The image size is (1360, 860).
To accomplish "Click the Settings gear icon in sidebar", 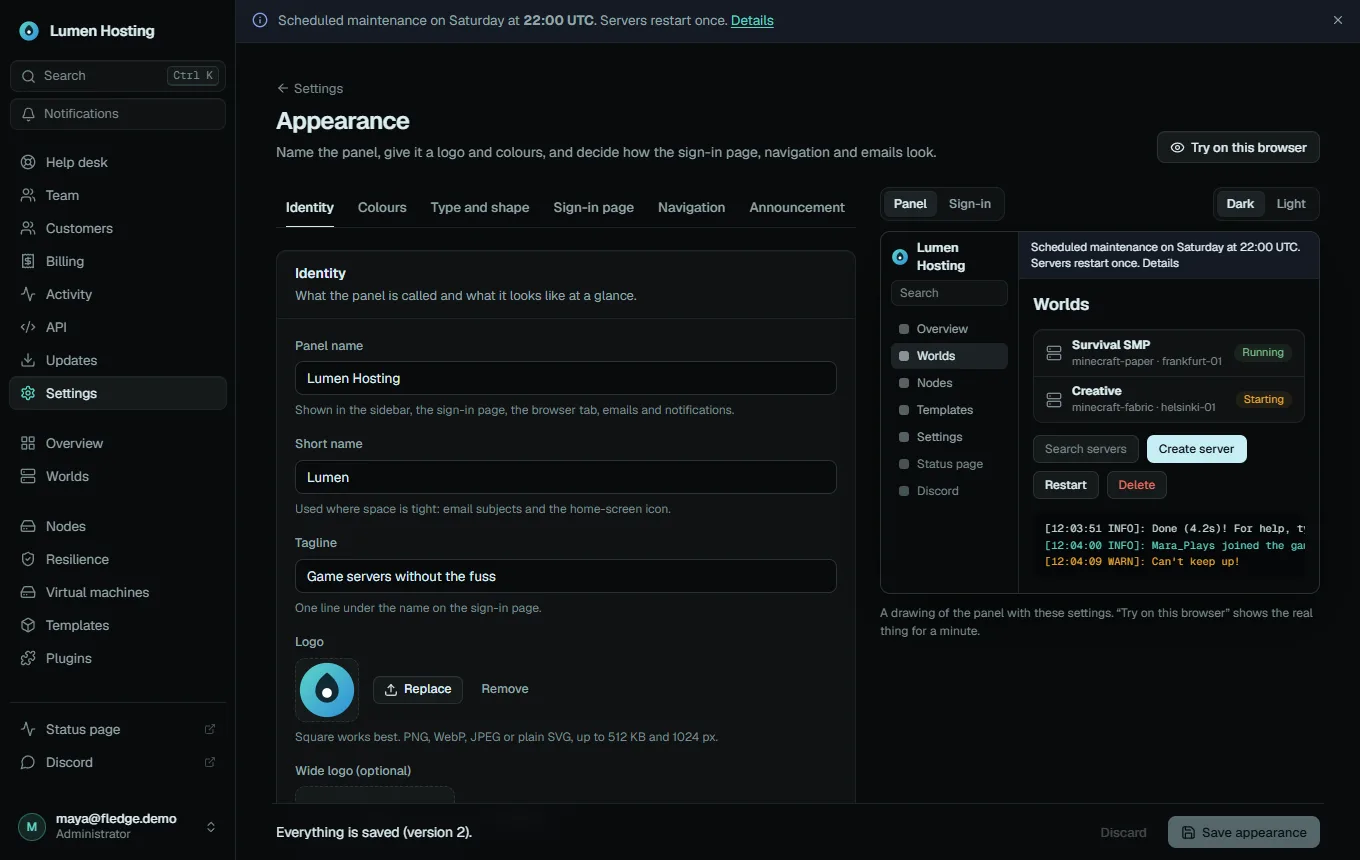I will click(x=28, y=393).
